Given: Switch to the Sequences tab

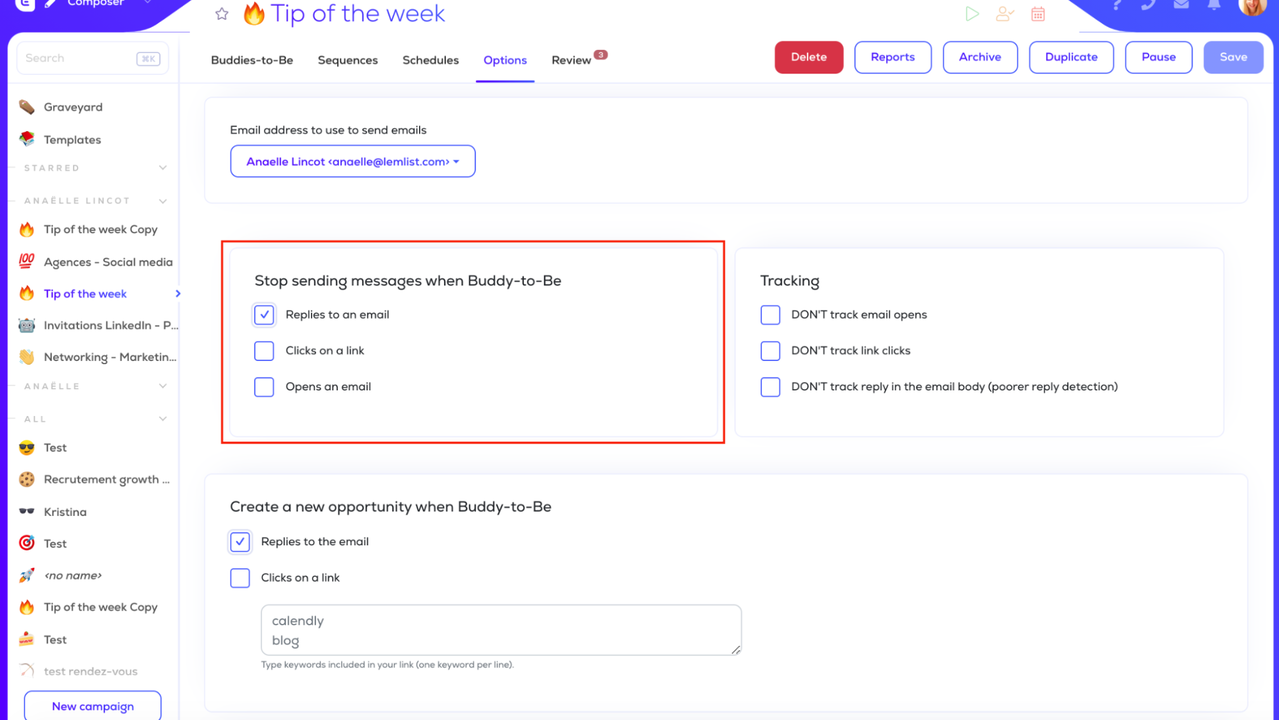Looking at the screenshot, I should [x=347, y=60].
